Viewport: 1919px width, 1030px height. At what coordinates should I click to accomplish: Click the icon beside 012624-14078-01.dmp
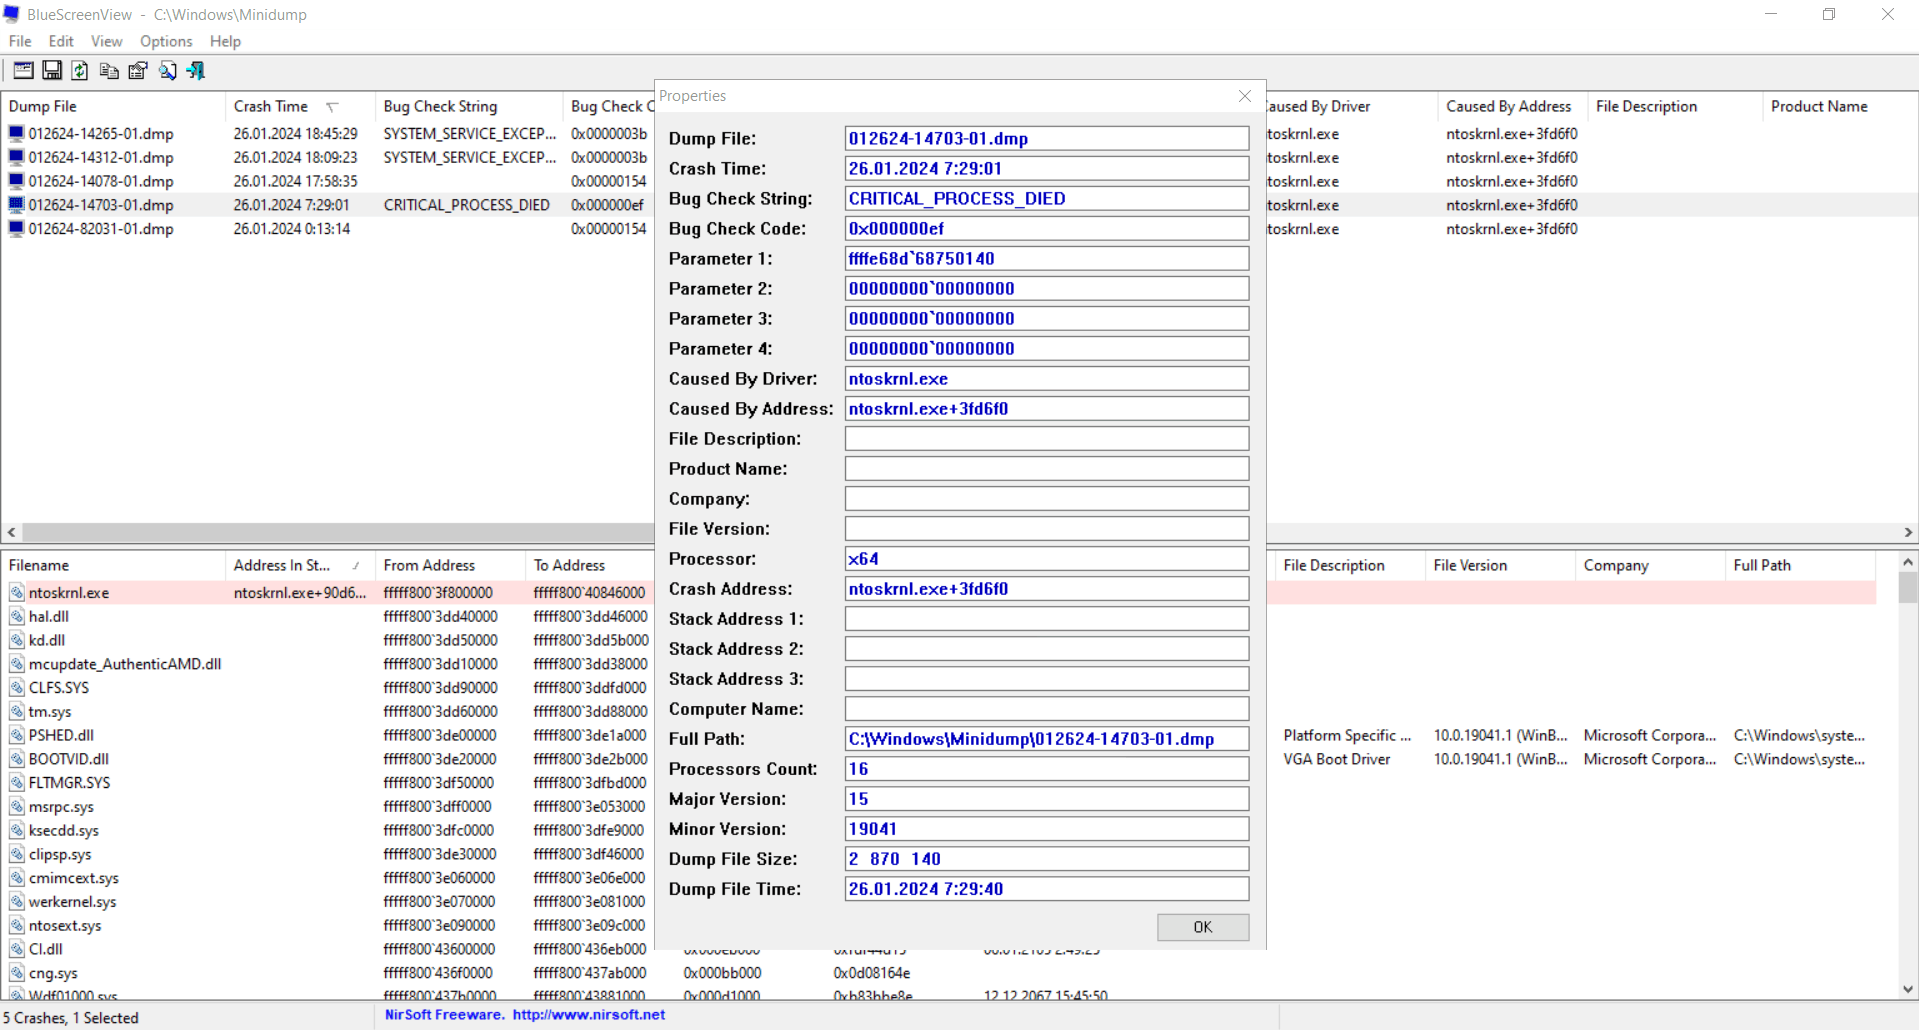pos(16,181)
